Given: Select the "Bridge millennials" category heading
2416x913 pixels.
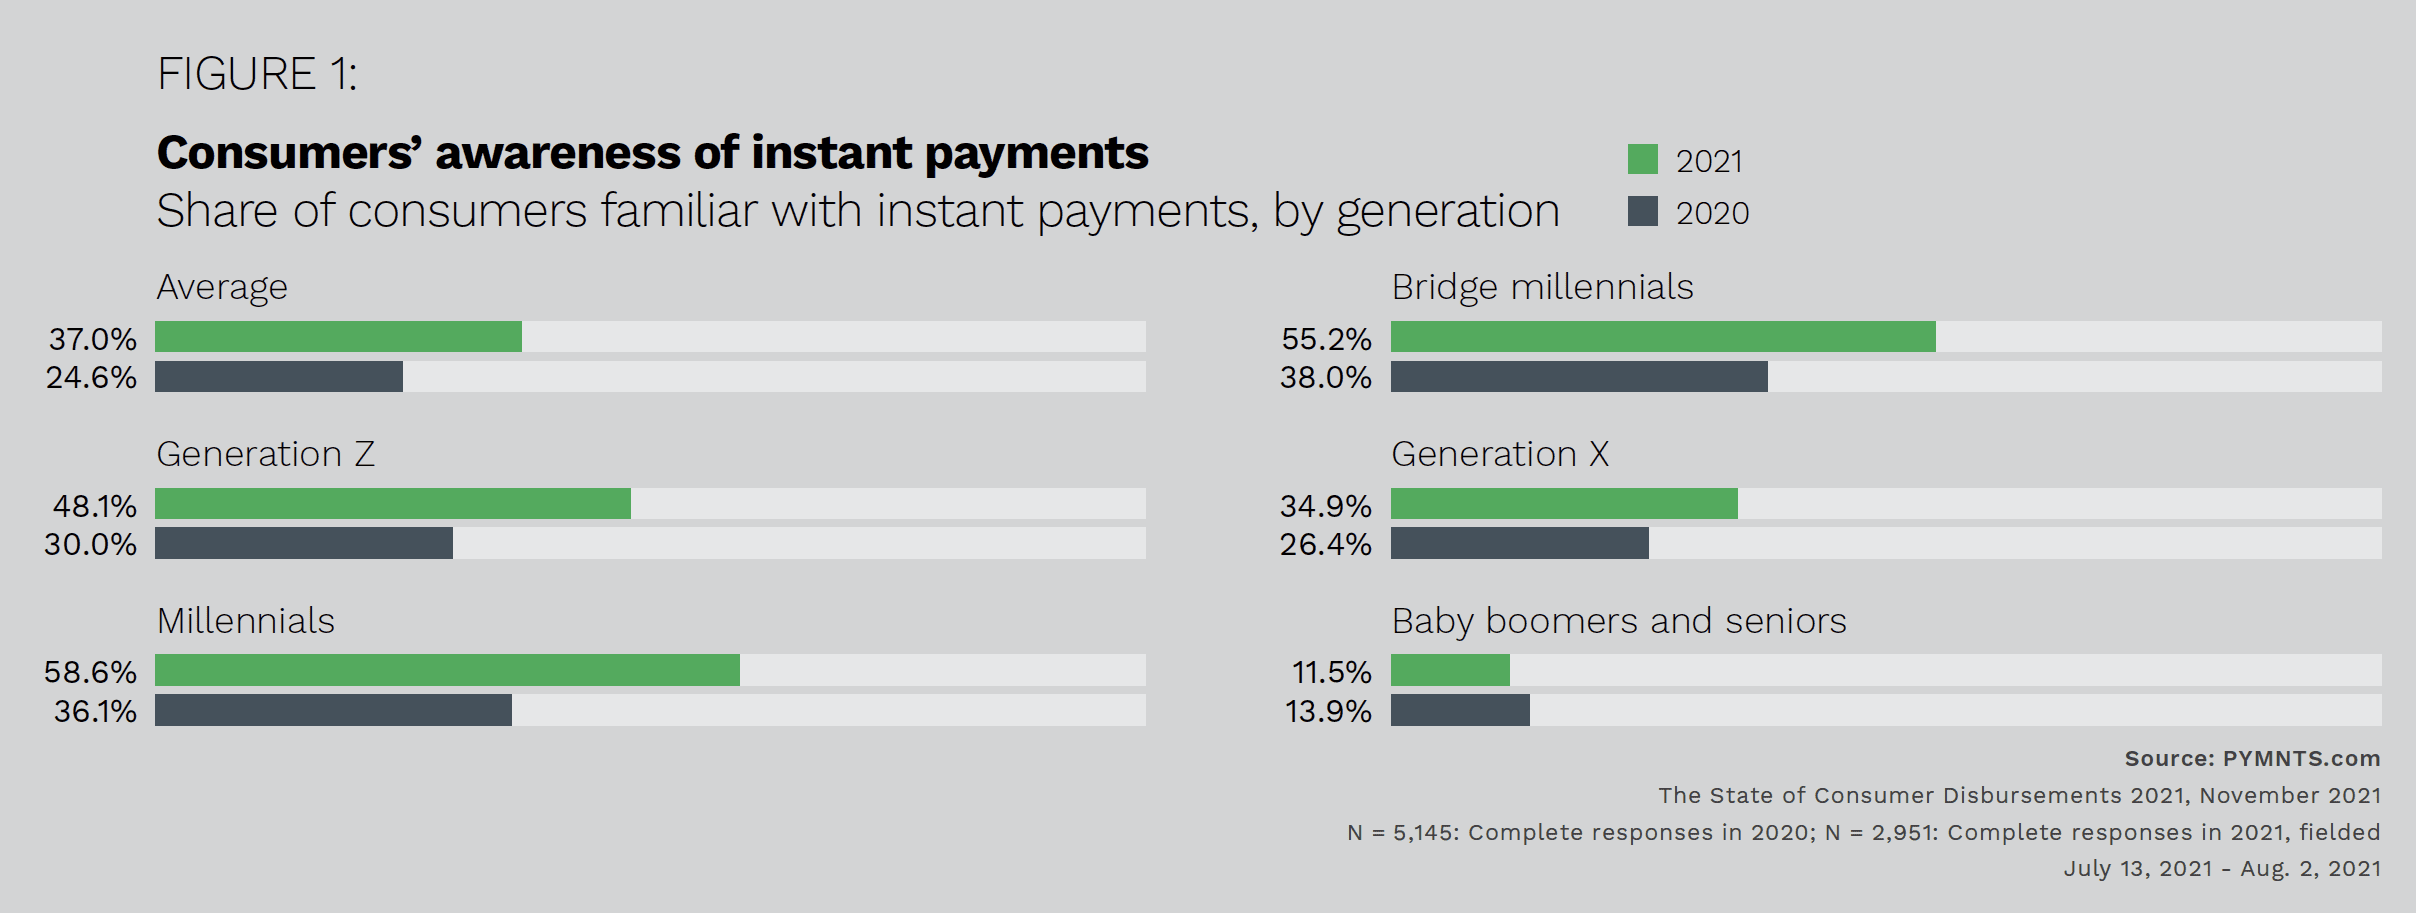Looking at the screenshot, I should [x=1542, y=288].
